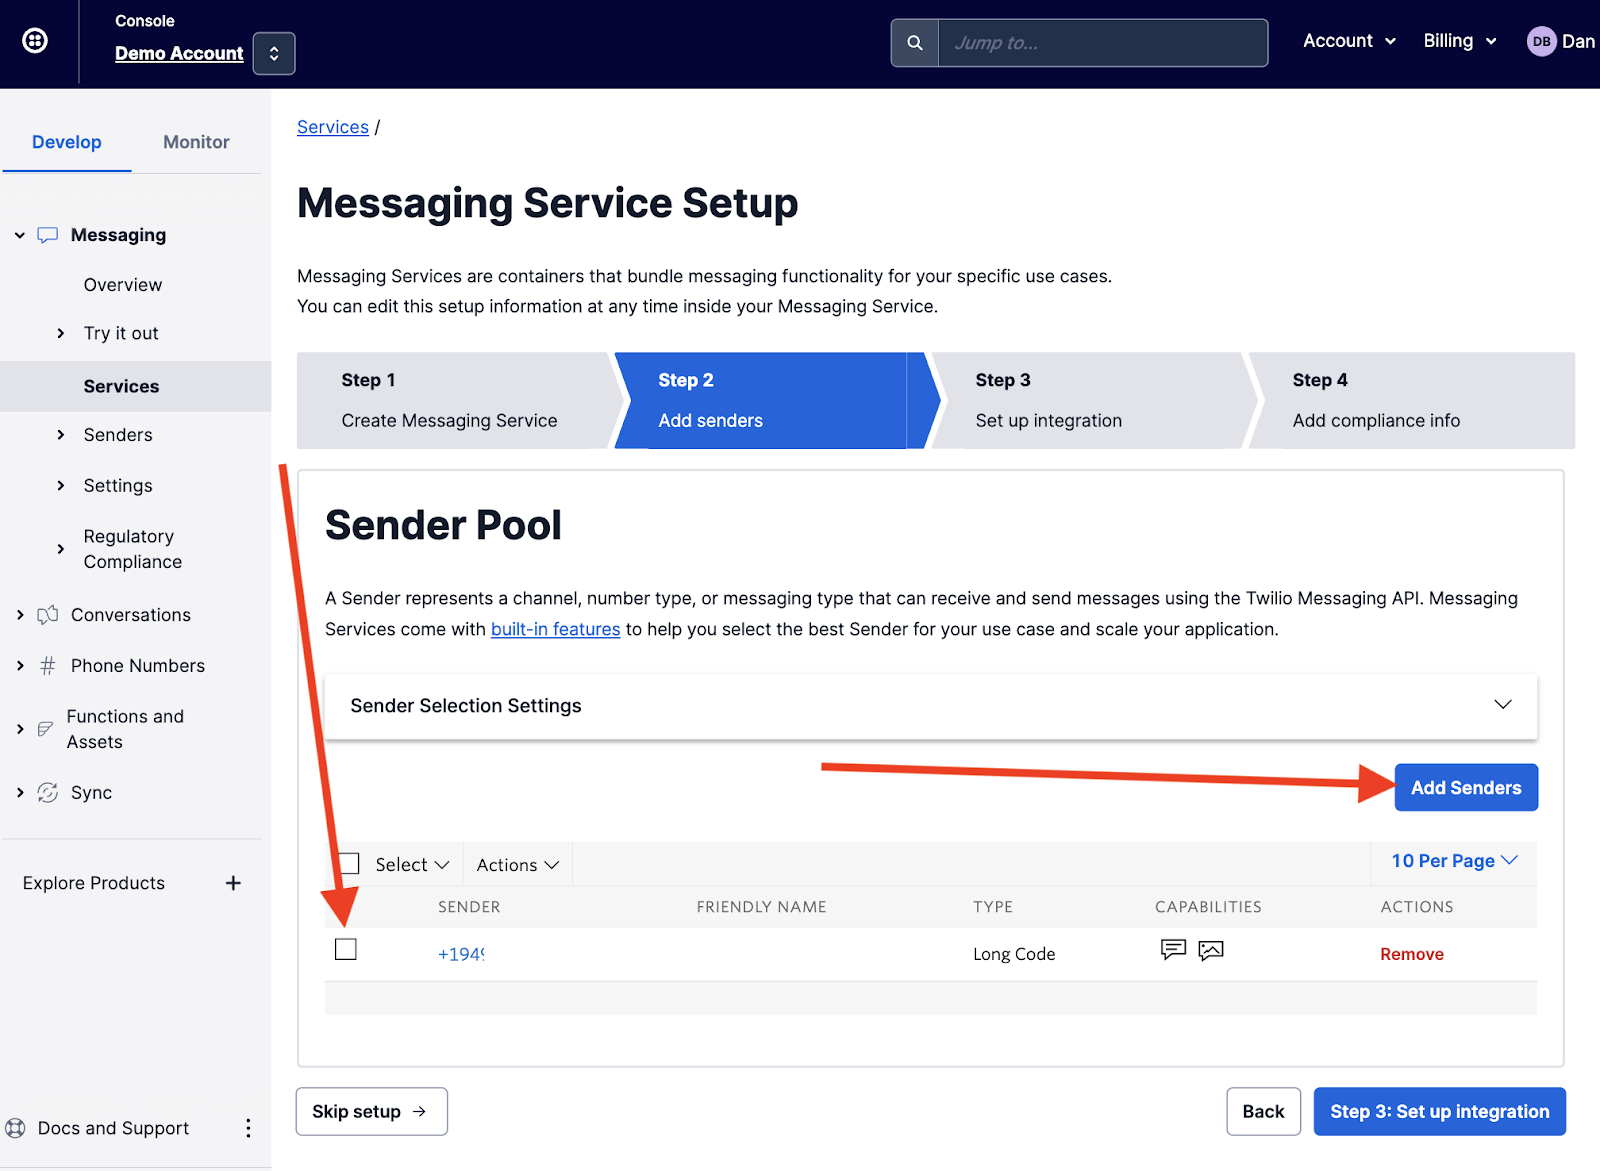Go to Step 1 Create Messaging Service
1600x1171 pixels.
click(x=455, y=400)
